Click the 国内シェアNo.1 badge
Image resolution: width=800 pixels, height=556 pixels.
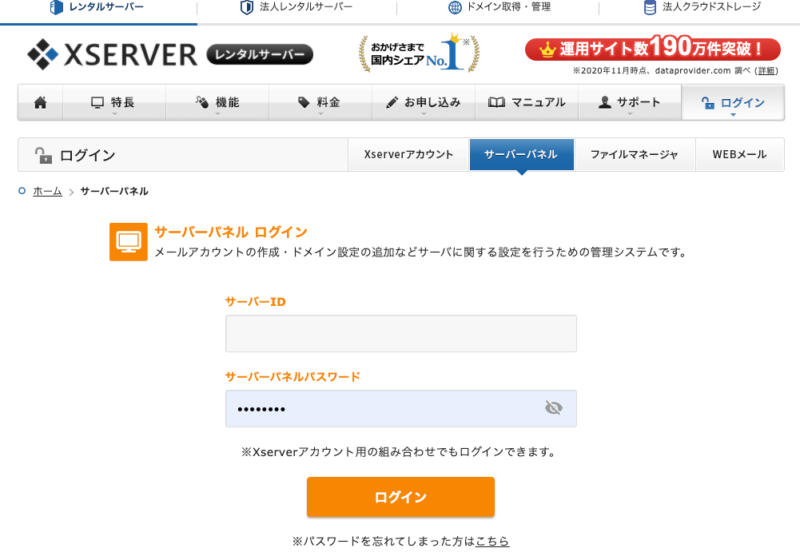click(419, 53)
